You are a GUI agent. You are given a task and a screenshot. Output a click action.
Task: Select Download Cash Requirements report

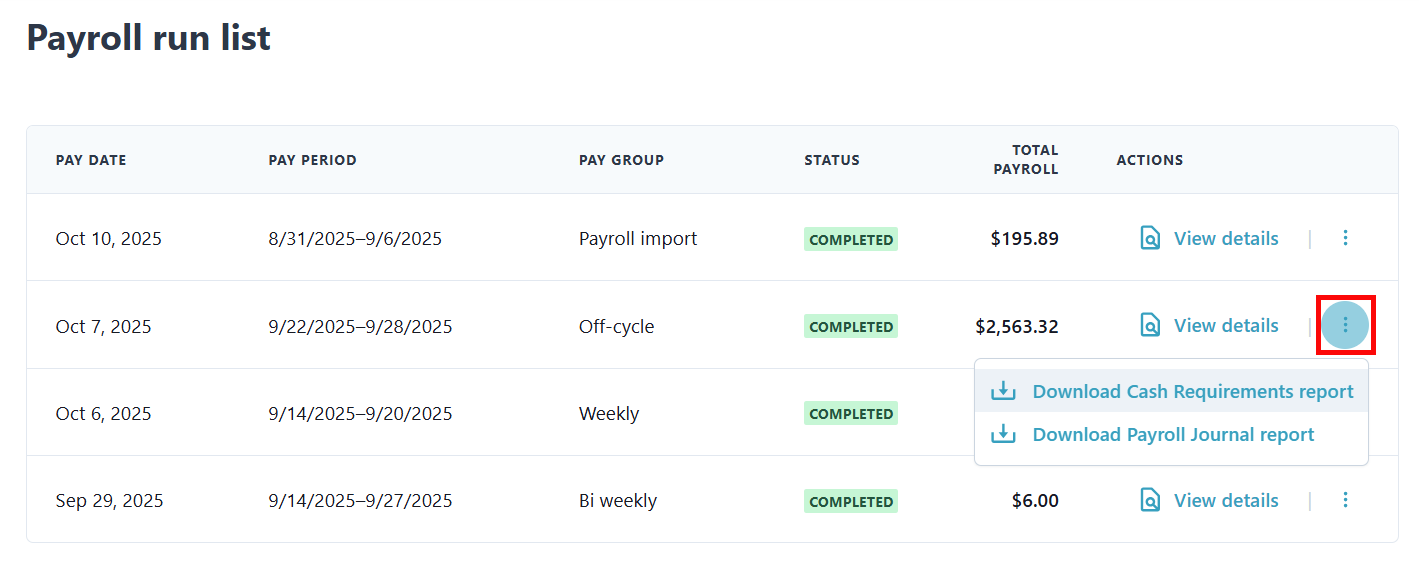1192,392
